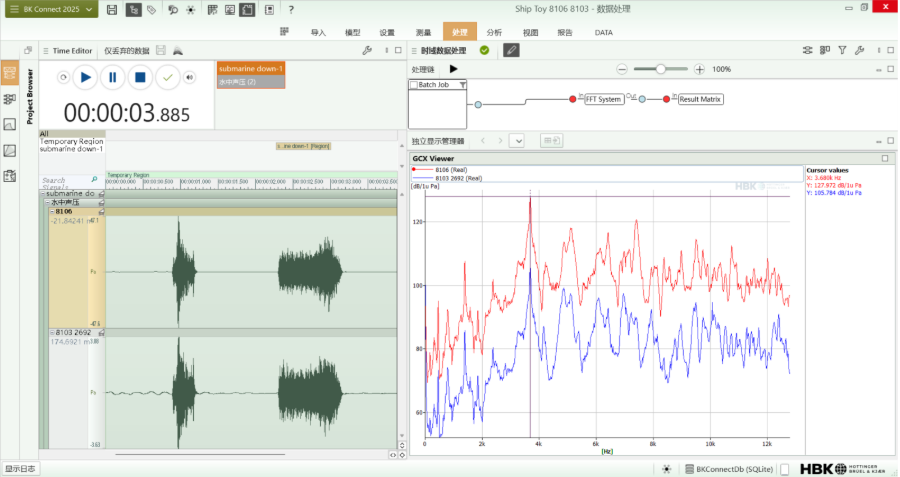Open help via the question mark icon
Screen dimensions: 900x477
291,10
